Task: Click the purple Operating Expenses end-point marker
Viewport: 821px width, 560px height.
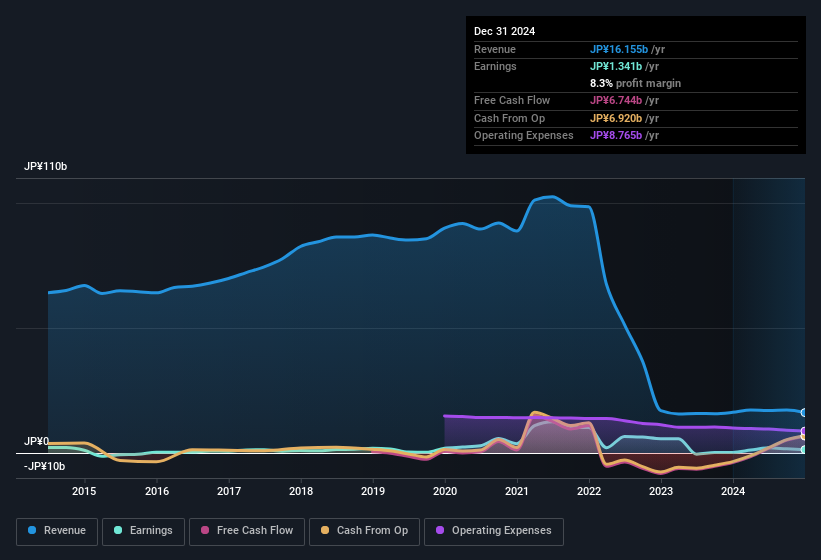Action: (804, 431)
